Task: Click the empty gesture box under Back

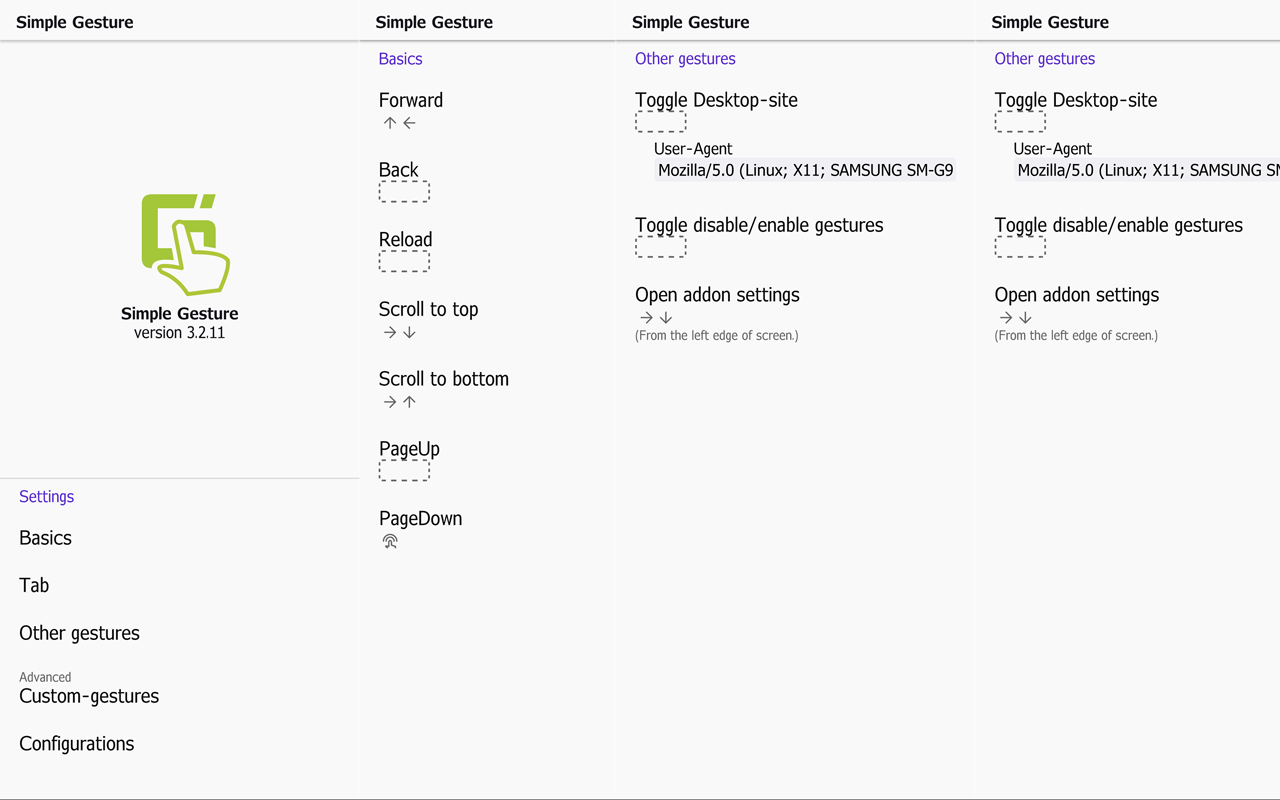Action: 404,192
